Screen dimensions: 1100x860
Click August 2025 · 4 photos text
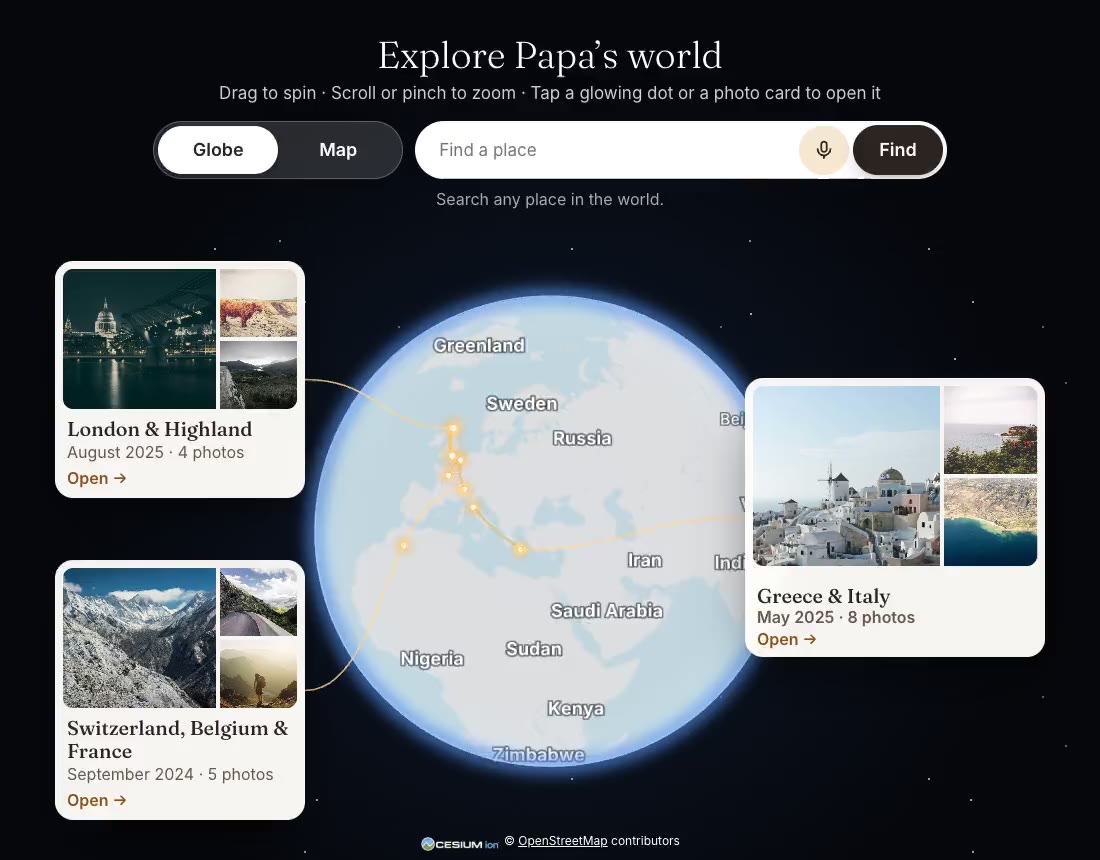pos(156,452)
